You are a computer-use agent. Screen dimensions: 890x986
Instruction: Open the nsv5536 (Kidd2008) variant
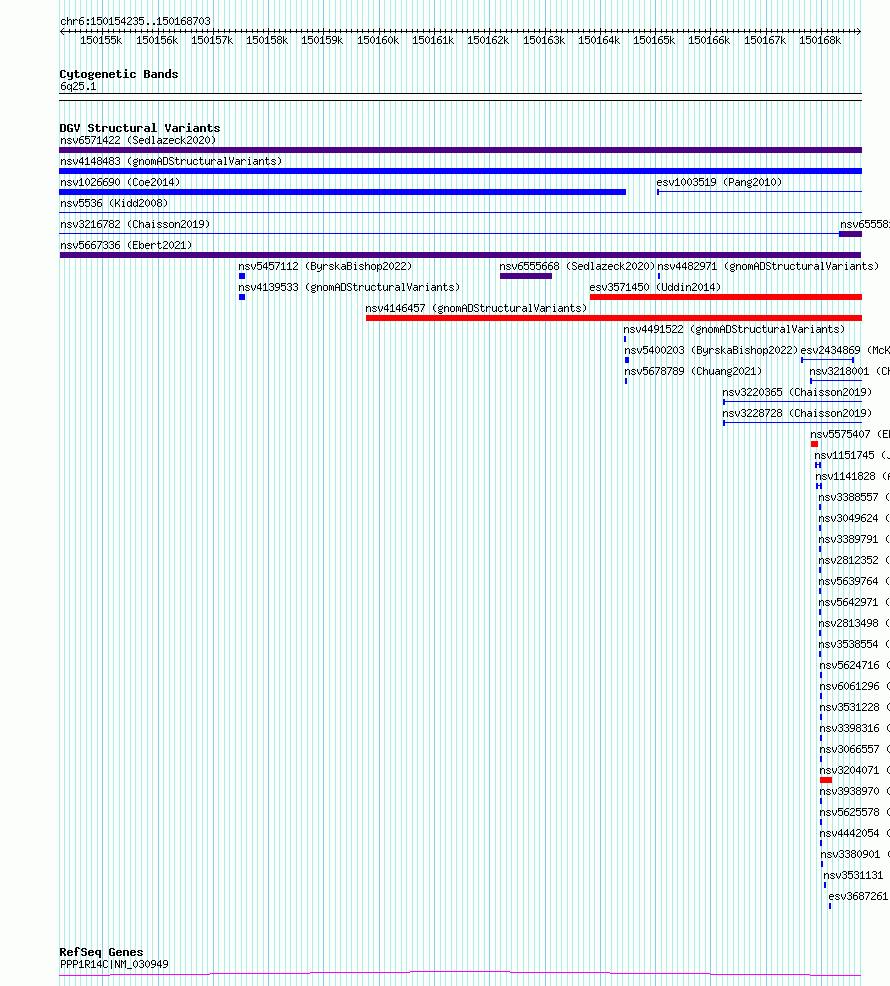(x=114, y=203)
